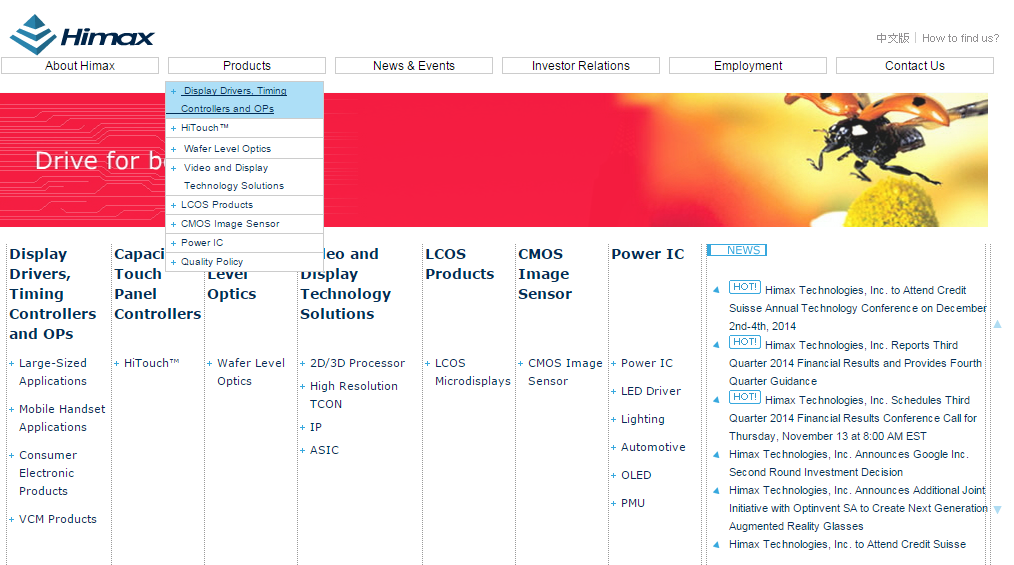
Task: Open ASIC link
Action: (324, 450)
